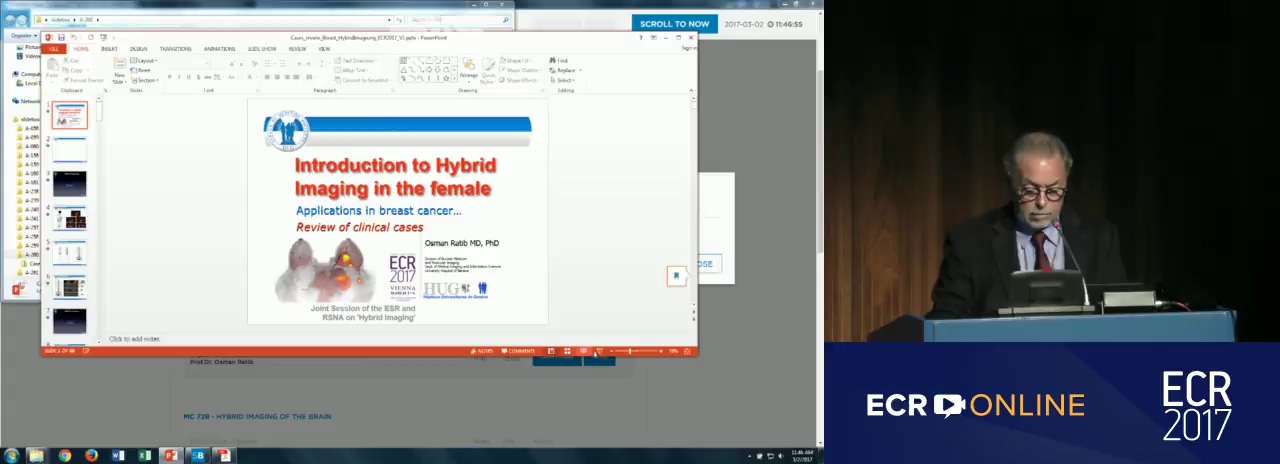Save presentation from Quick Access Toolbar
This screenshot has height=464, width=1280.
[61, 38]
